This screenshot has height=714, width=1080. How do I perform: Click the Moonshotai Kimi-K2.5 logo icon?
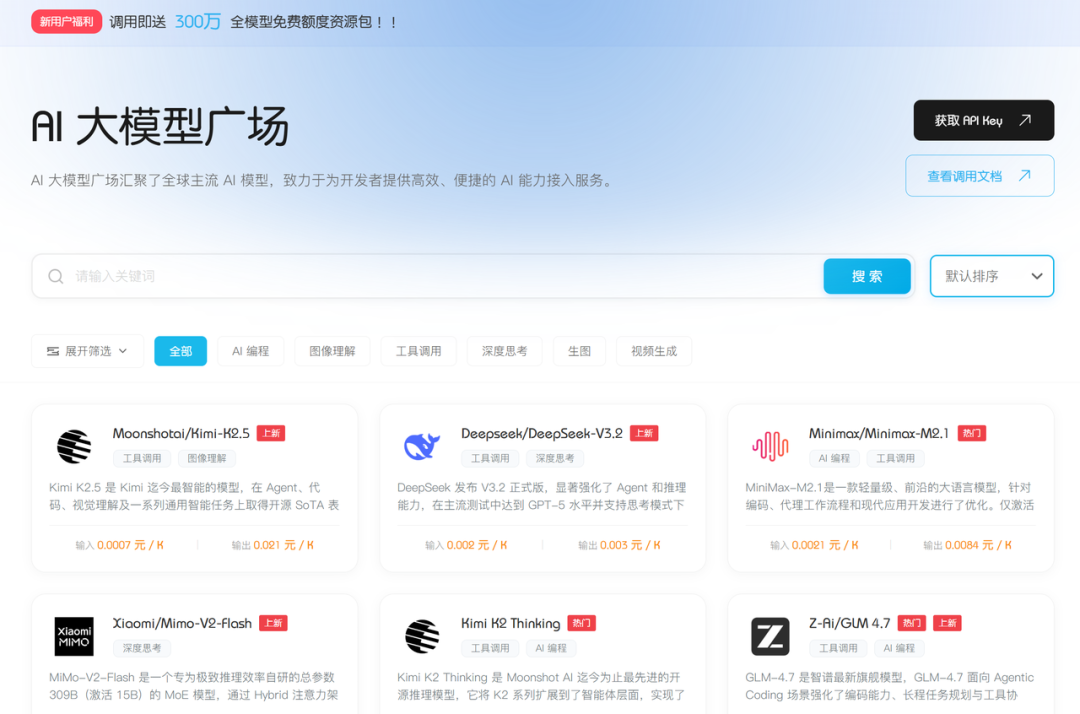74,446
